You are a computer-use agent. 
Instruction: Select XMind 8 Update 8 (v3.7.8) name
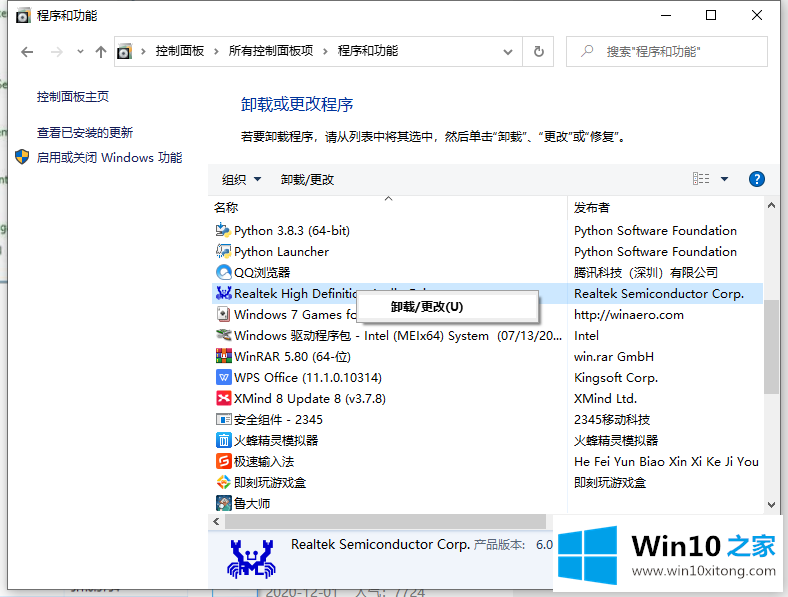pos(310,399)
